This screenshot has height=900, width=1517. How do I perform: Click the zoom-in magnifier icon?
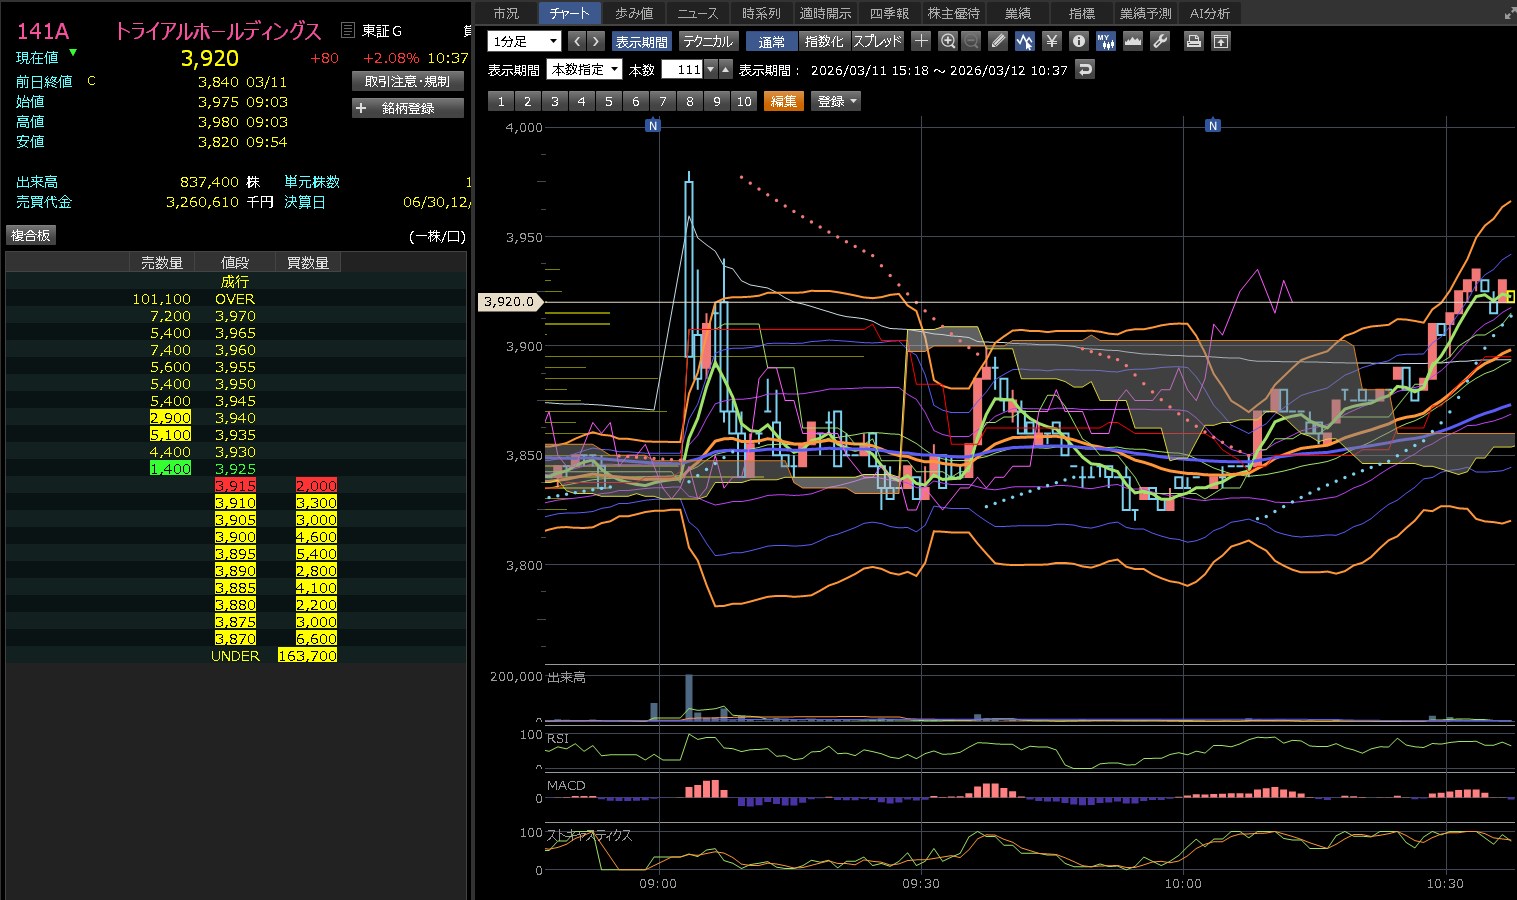(948, 41)
